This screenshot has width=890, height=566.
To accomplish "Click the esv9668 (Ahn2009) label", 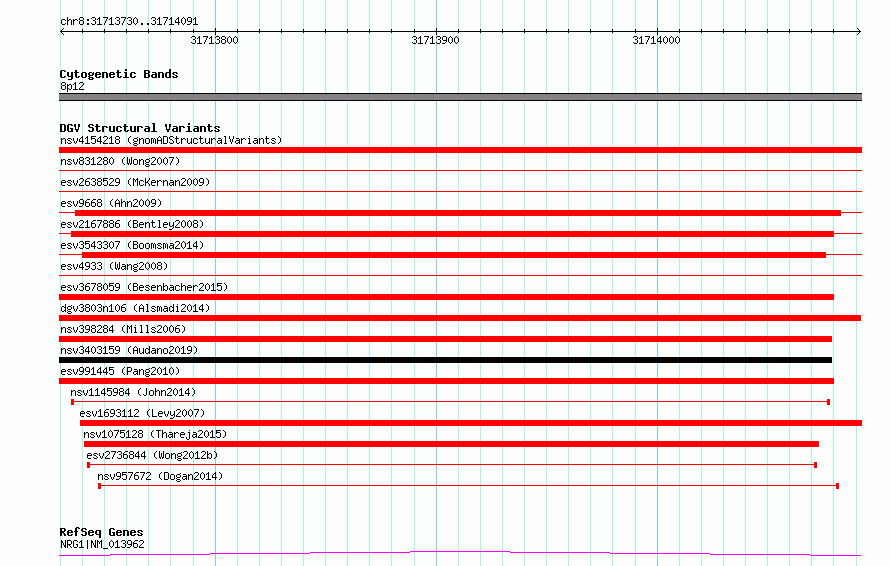I will (111, 203).
